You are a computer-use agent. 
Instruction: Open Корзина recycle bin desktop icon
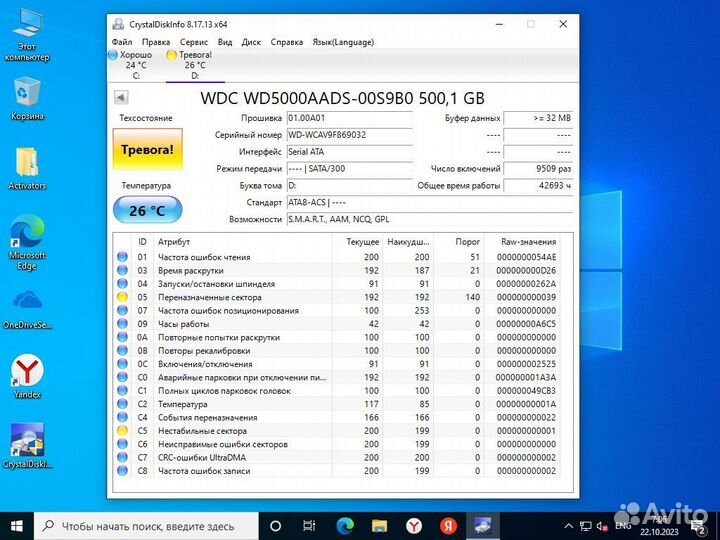click(27, 98)
